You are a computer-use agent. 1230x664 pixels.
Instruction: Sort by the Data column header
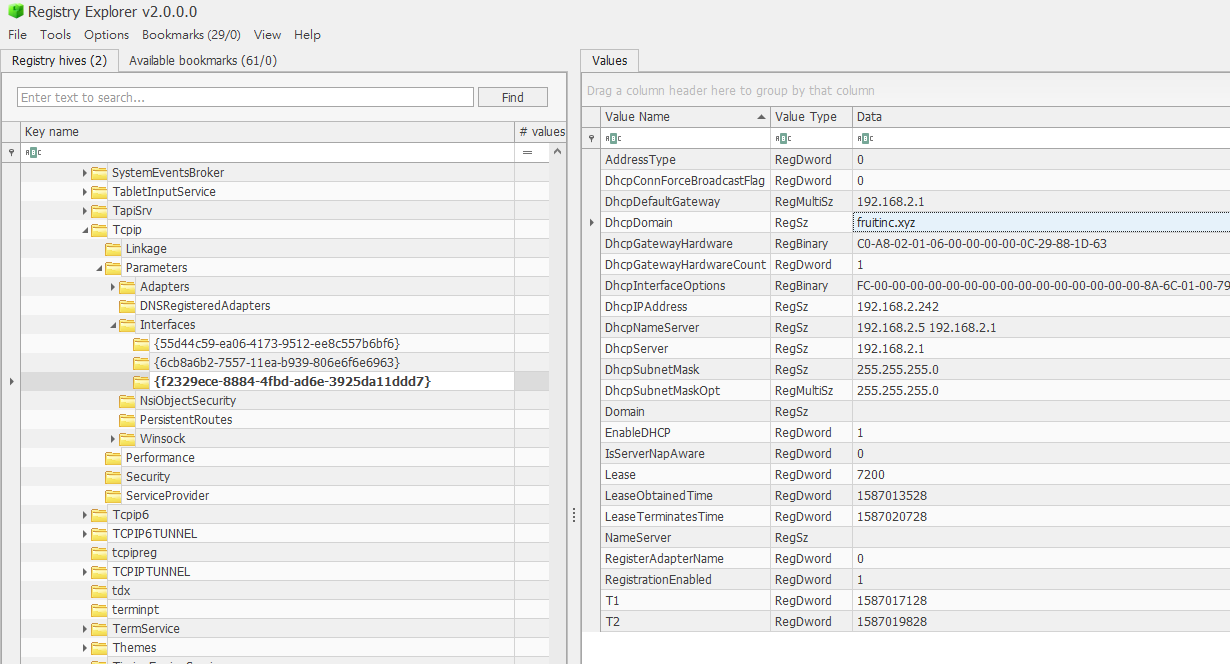pyautogui.click(x=1041, y=117)
